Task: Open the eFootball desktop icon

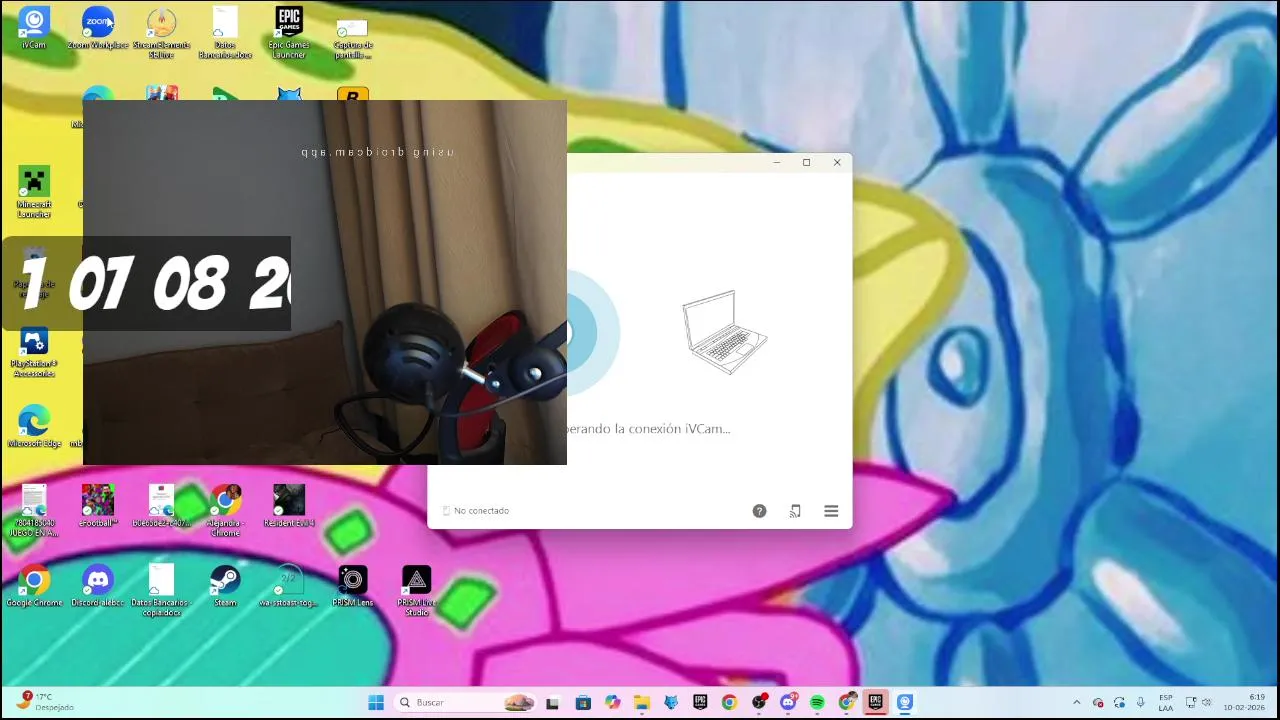Action: (98, 506)
